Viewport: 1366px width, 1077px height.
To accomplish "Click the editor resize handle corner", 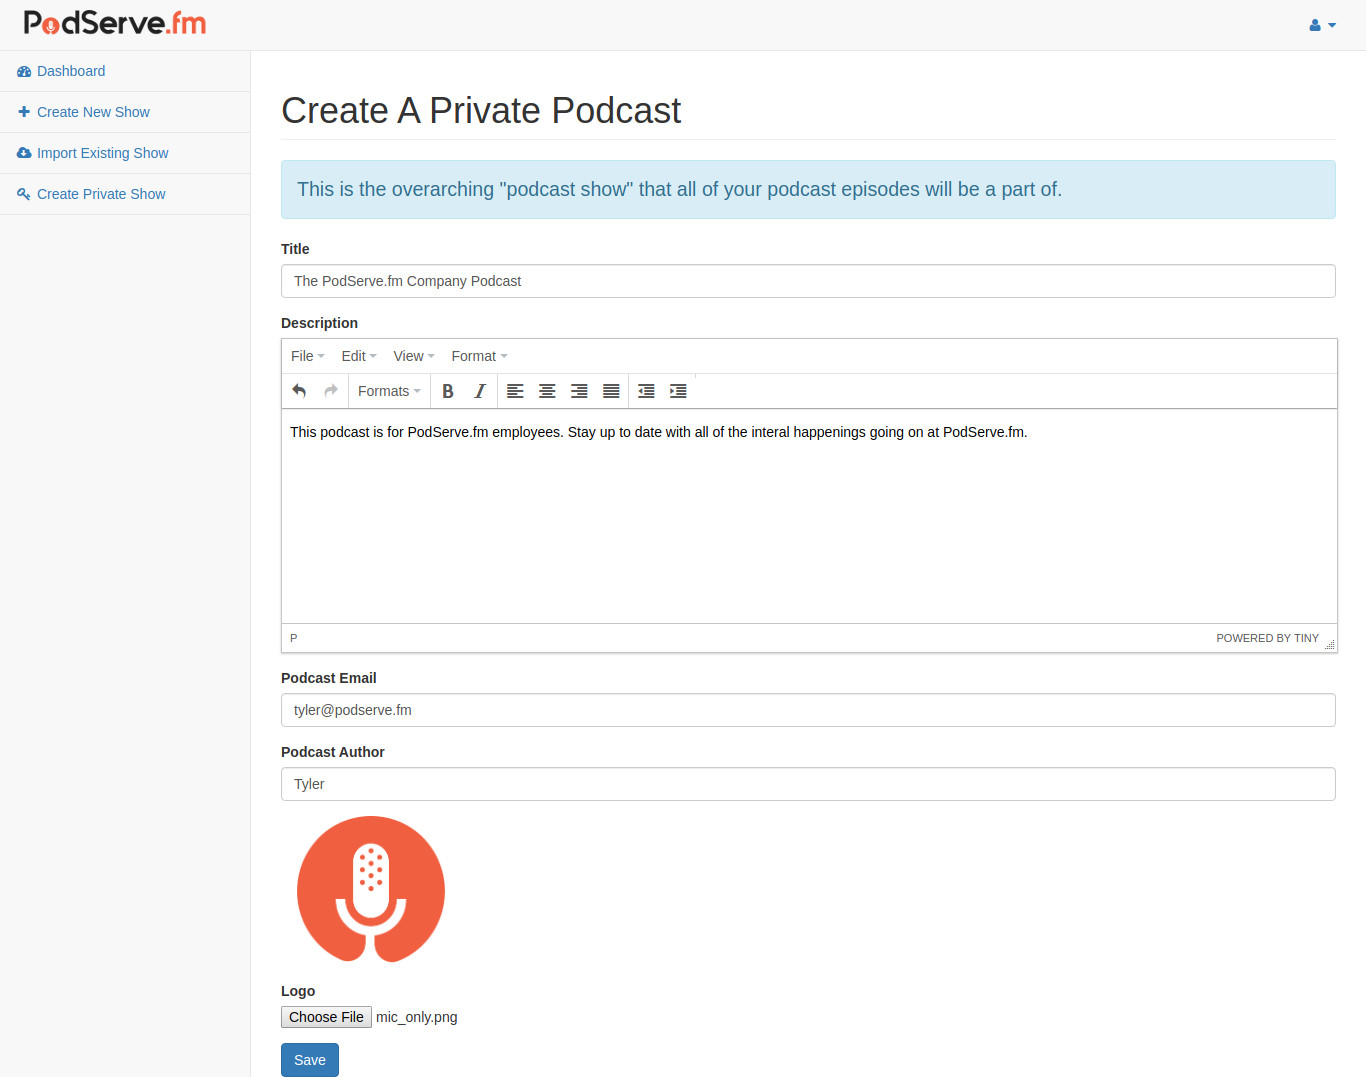I will [1330, 645].
